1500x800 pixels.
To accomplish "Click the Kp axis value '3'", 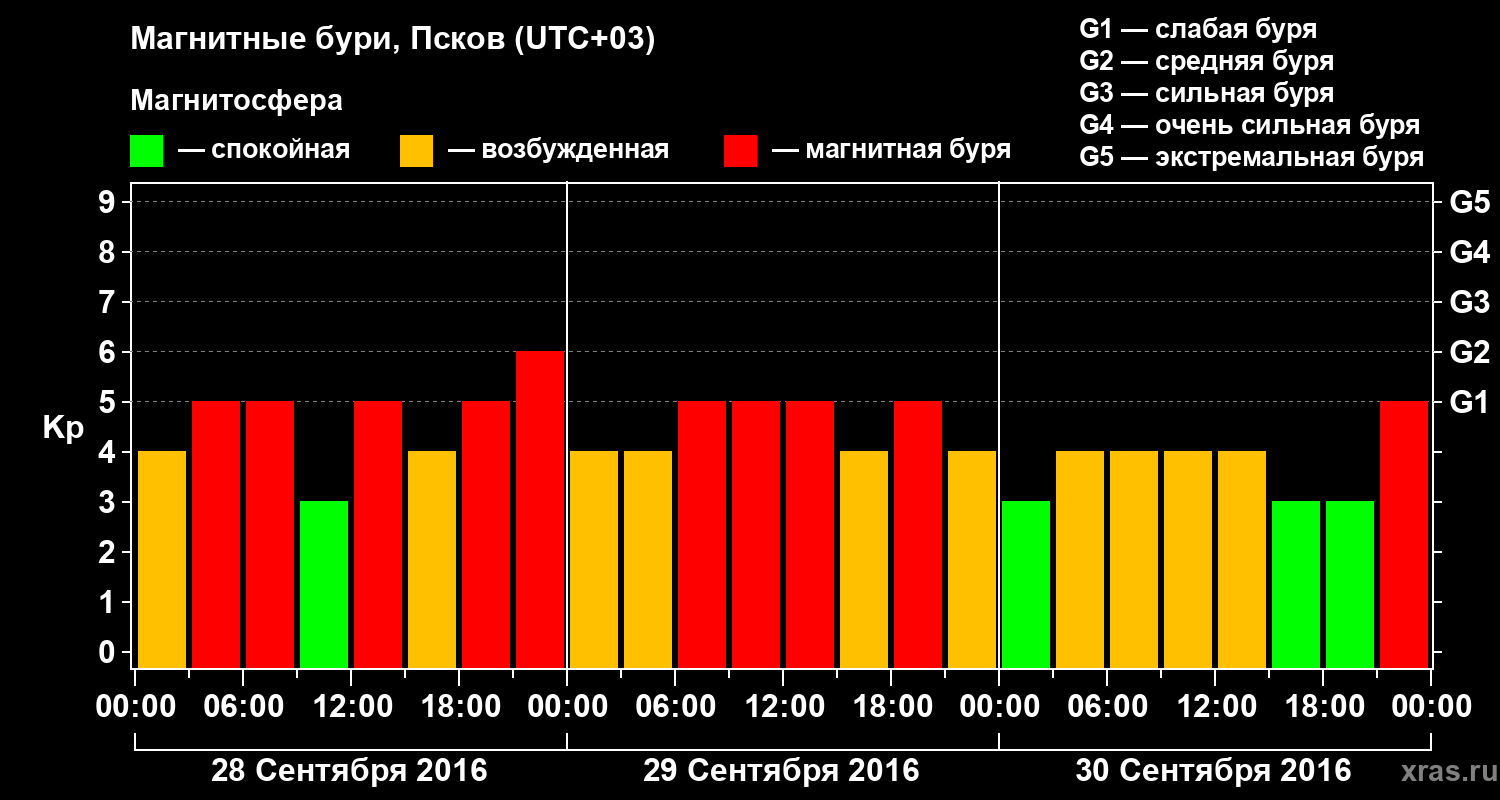I will [109, 502].
